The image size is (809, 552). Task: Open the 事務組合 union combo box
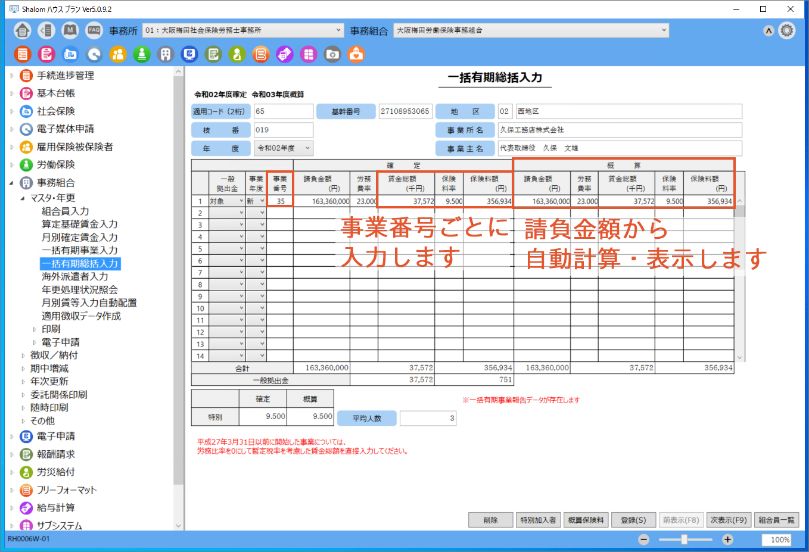[x=531, y=30]
